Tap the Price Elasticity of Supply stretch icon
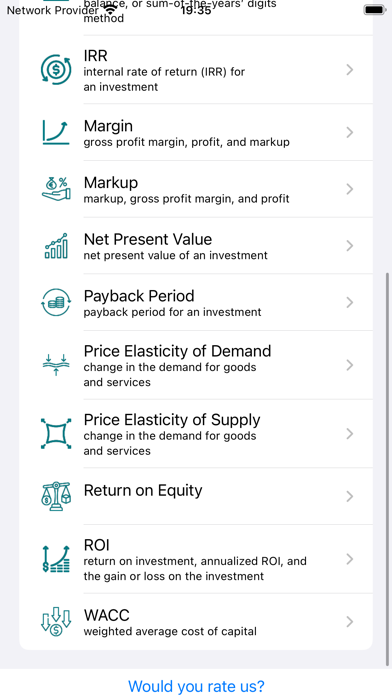The height and width of the screenshot is (696, 392). point(56,433)
